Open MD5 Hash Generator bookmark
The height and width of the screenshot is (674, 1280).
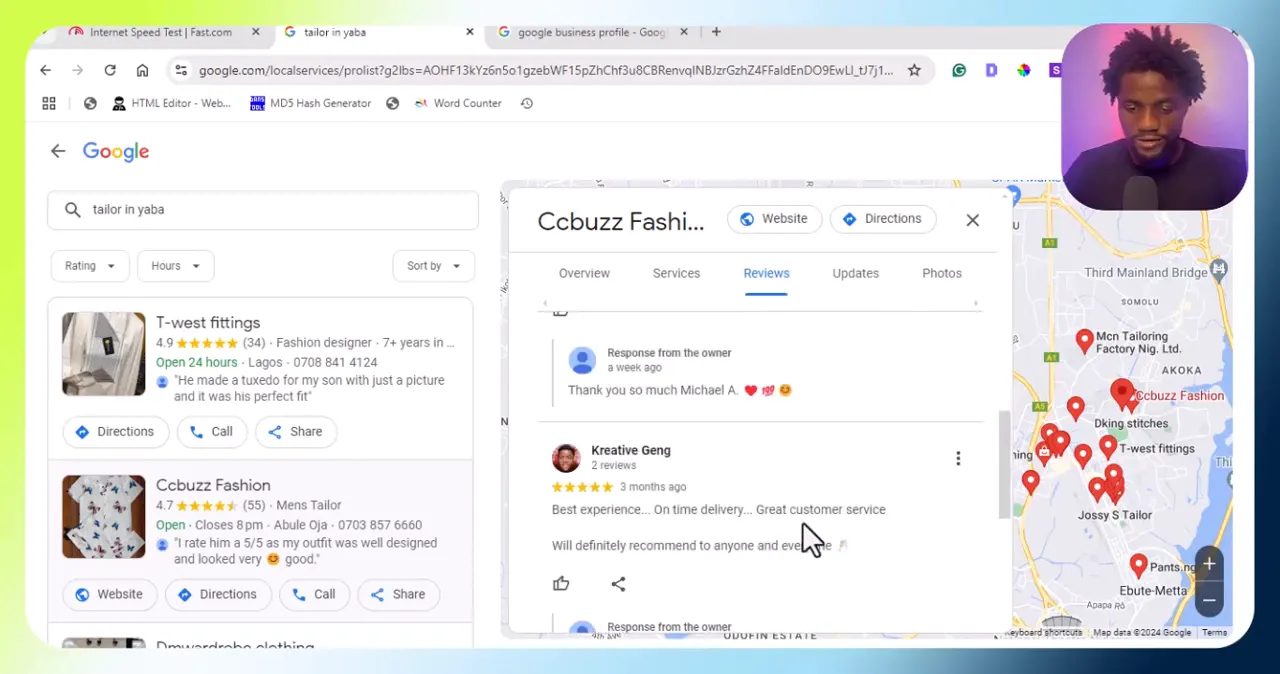pos(310,103)
